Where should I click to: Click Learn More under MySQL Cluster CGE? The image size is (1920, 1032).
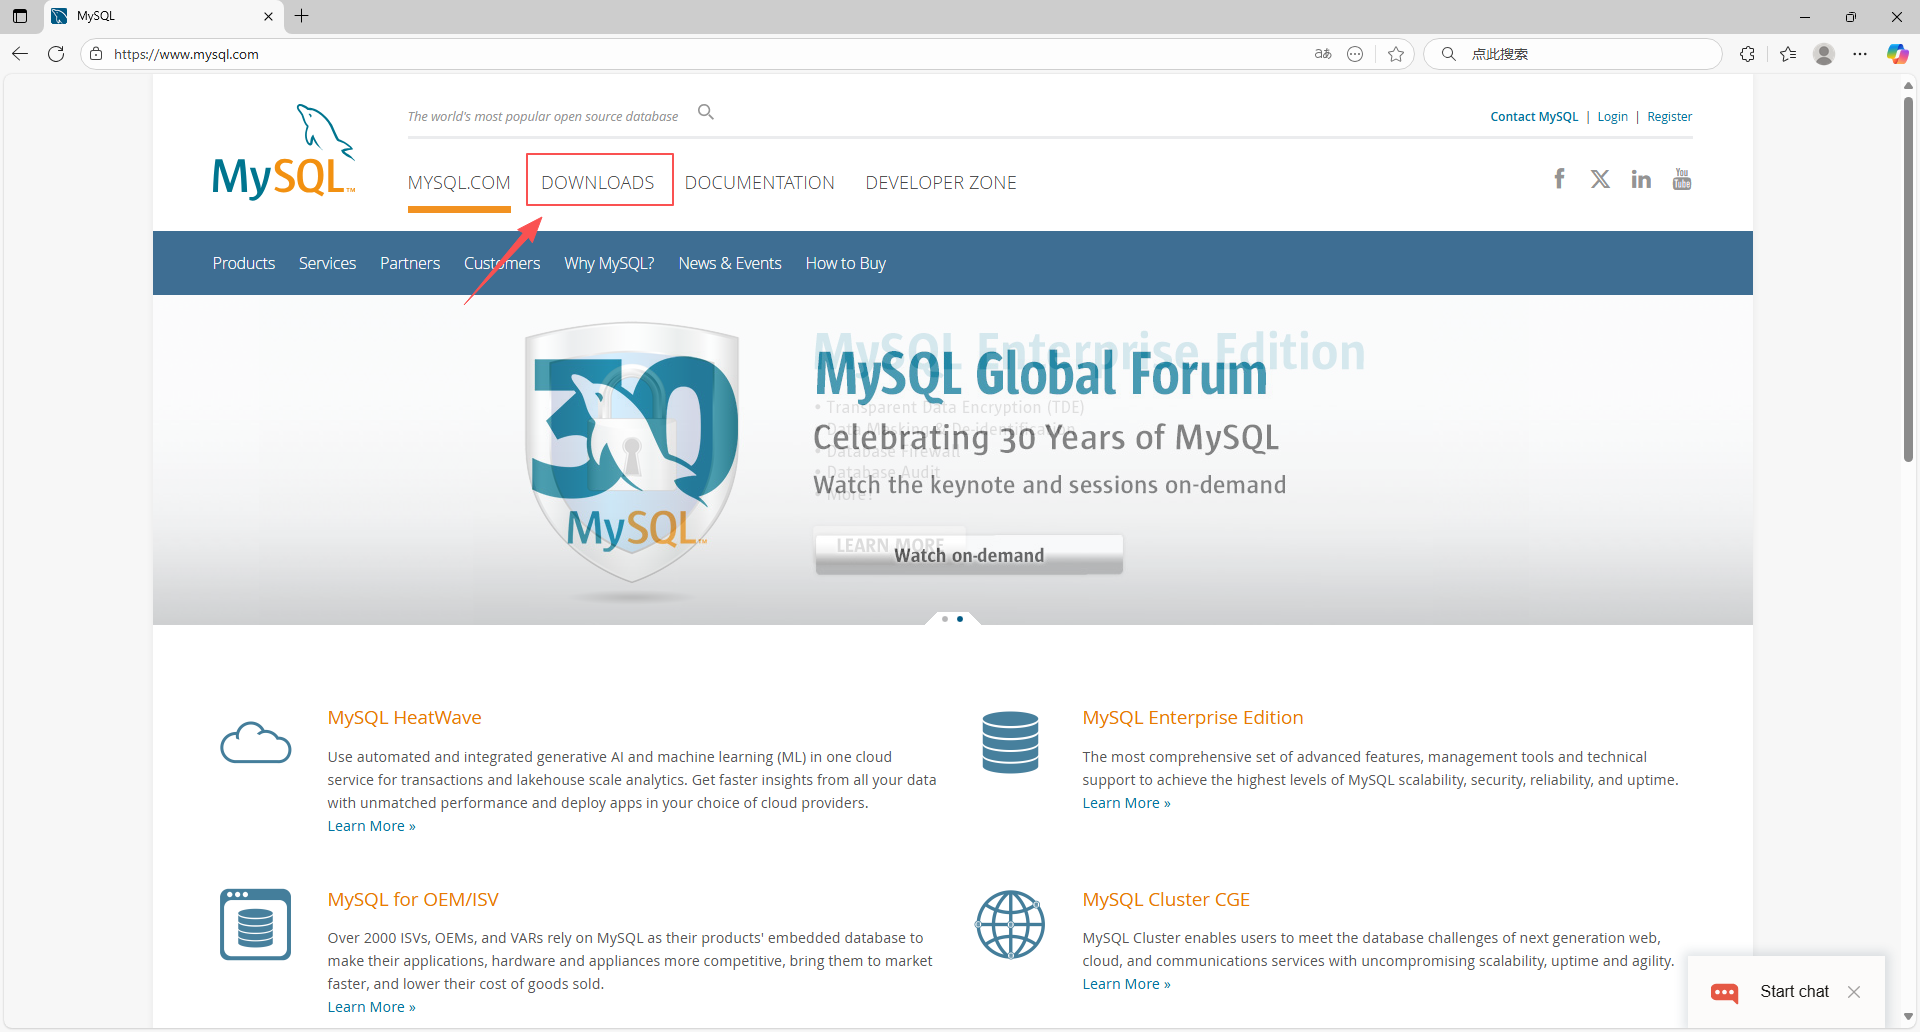[1126, 984]
